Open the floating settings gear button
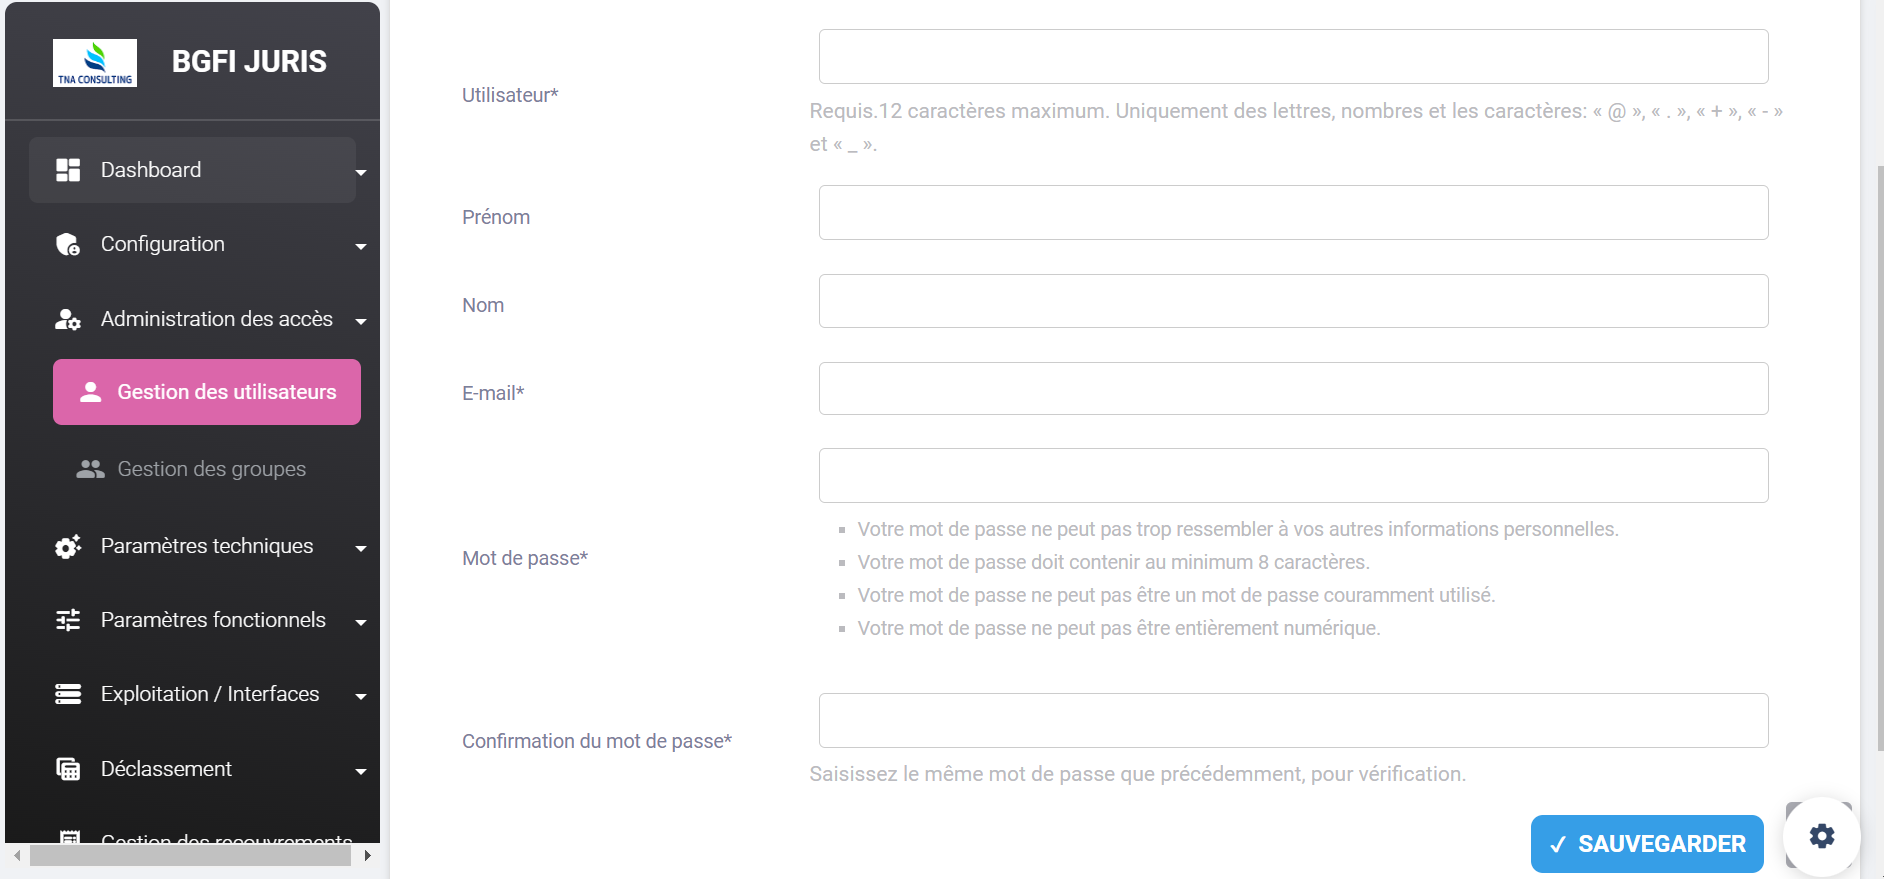The image size is (1884, 879). (1822, 836)
